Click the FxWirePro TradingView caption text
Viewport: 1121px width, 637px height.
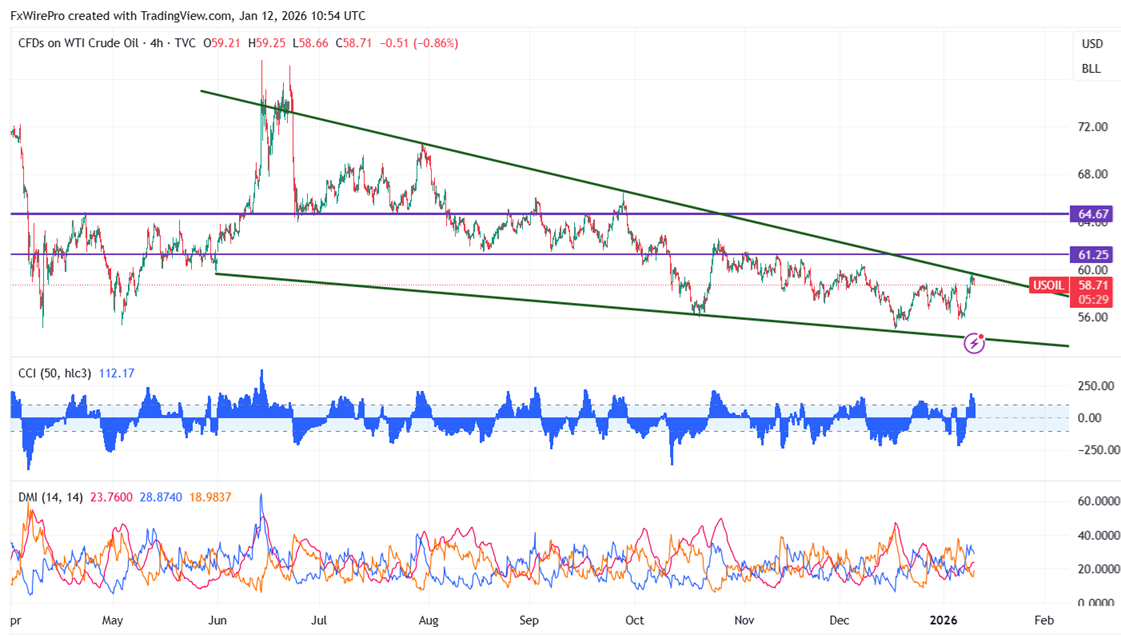pyautogui.click(x=188, y=15)
